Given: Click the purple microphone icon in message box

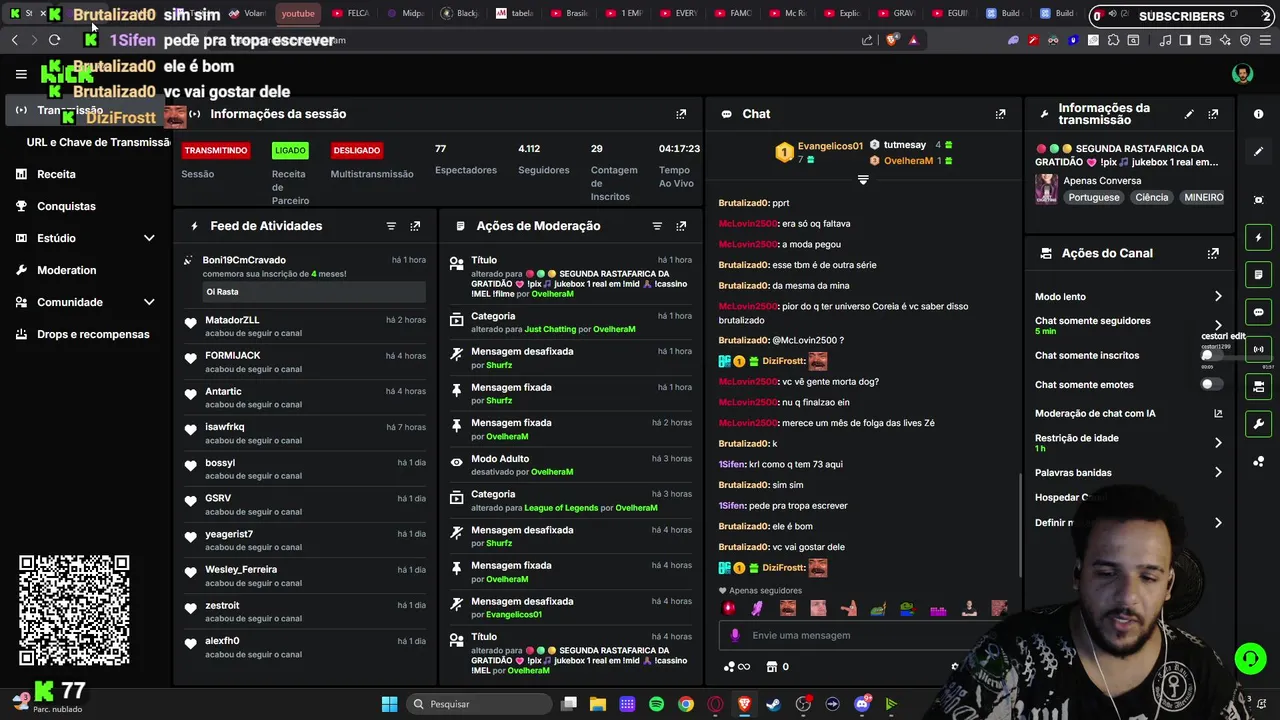Looking at the screenshot, I should [735, 635].
